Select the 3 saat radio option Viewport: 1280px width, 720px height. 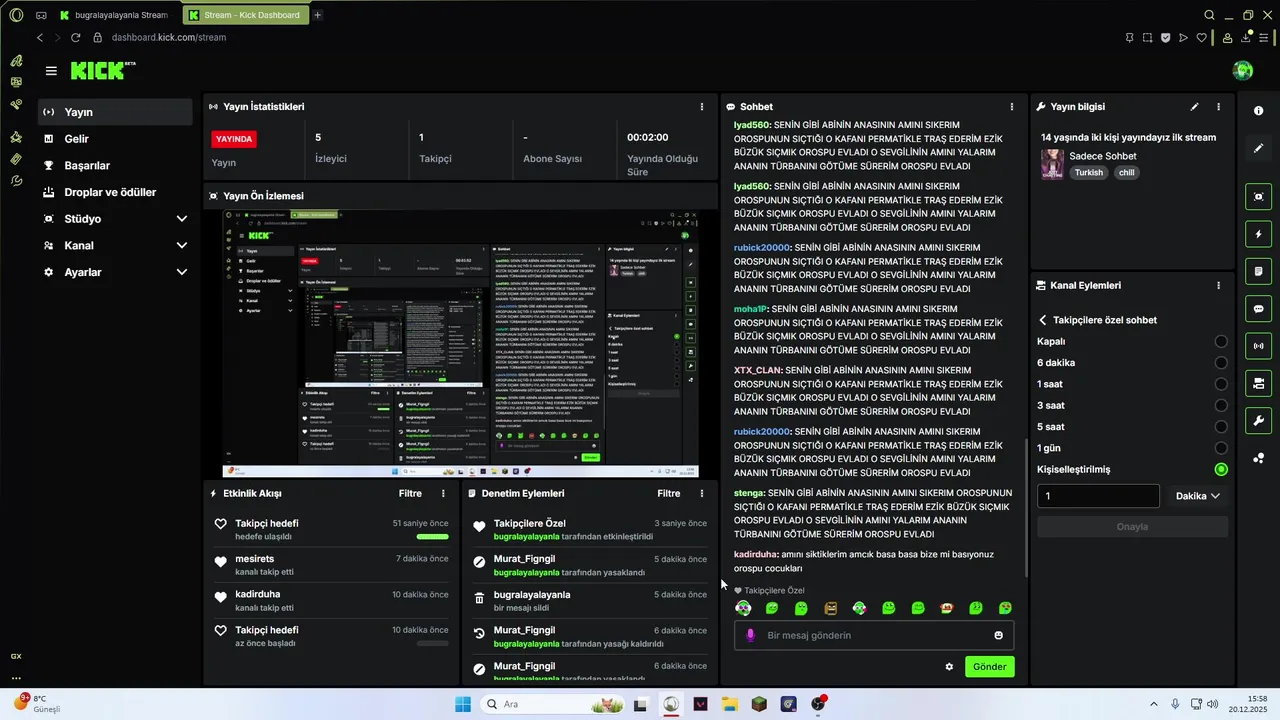point(1221,405)
